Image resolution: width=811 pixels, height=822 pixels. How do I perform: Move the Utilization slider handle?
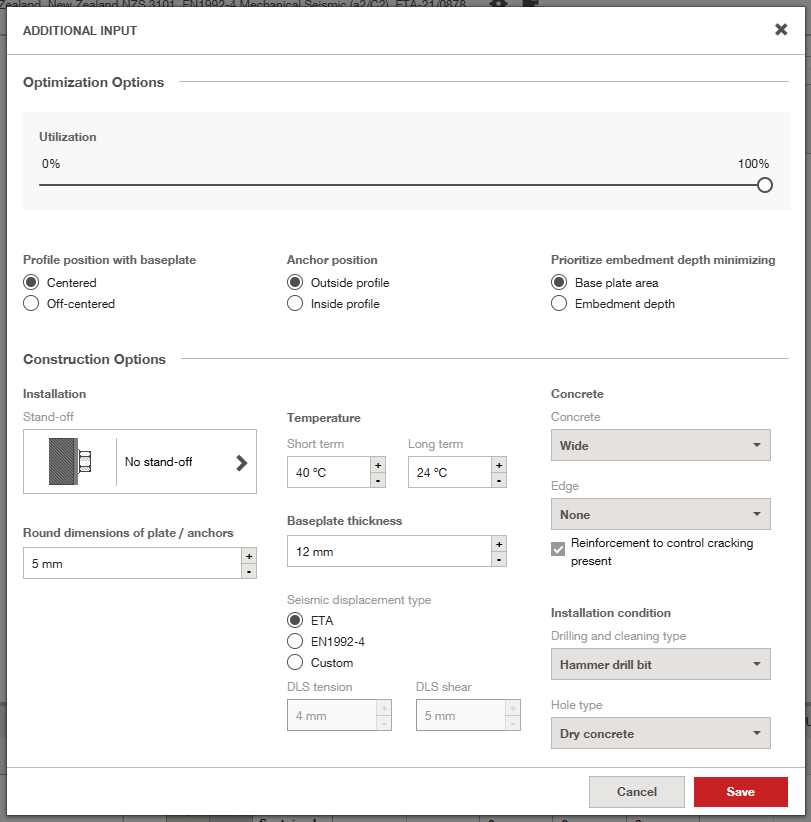click(x=764, y=185)
